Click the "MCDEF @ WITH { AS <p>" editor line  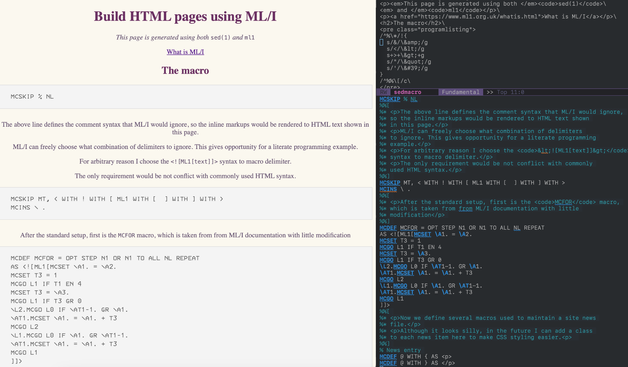pyautogui.click(x=415, y=357)
